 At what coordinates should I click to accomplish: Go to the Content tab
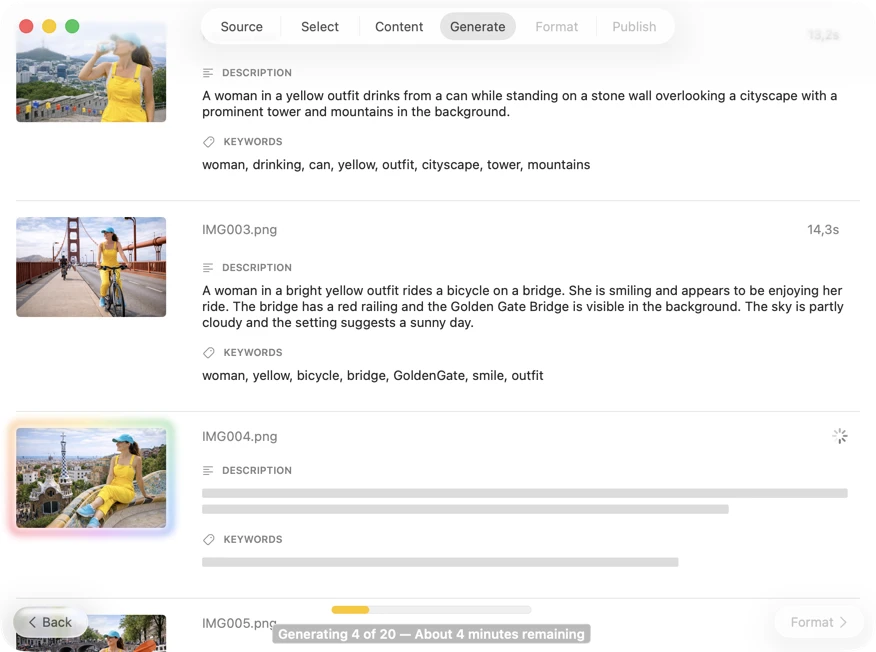[x=399, y=27]
